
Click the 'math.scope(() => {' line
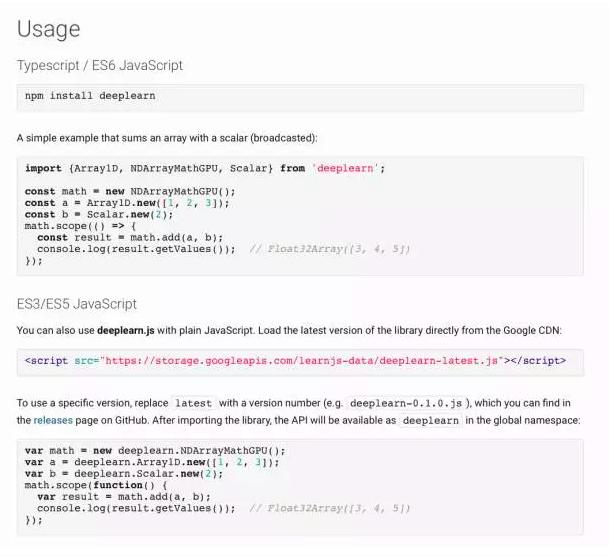coord(80,226)
